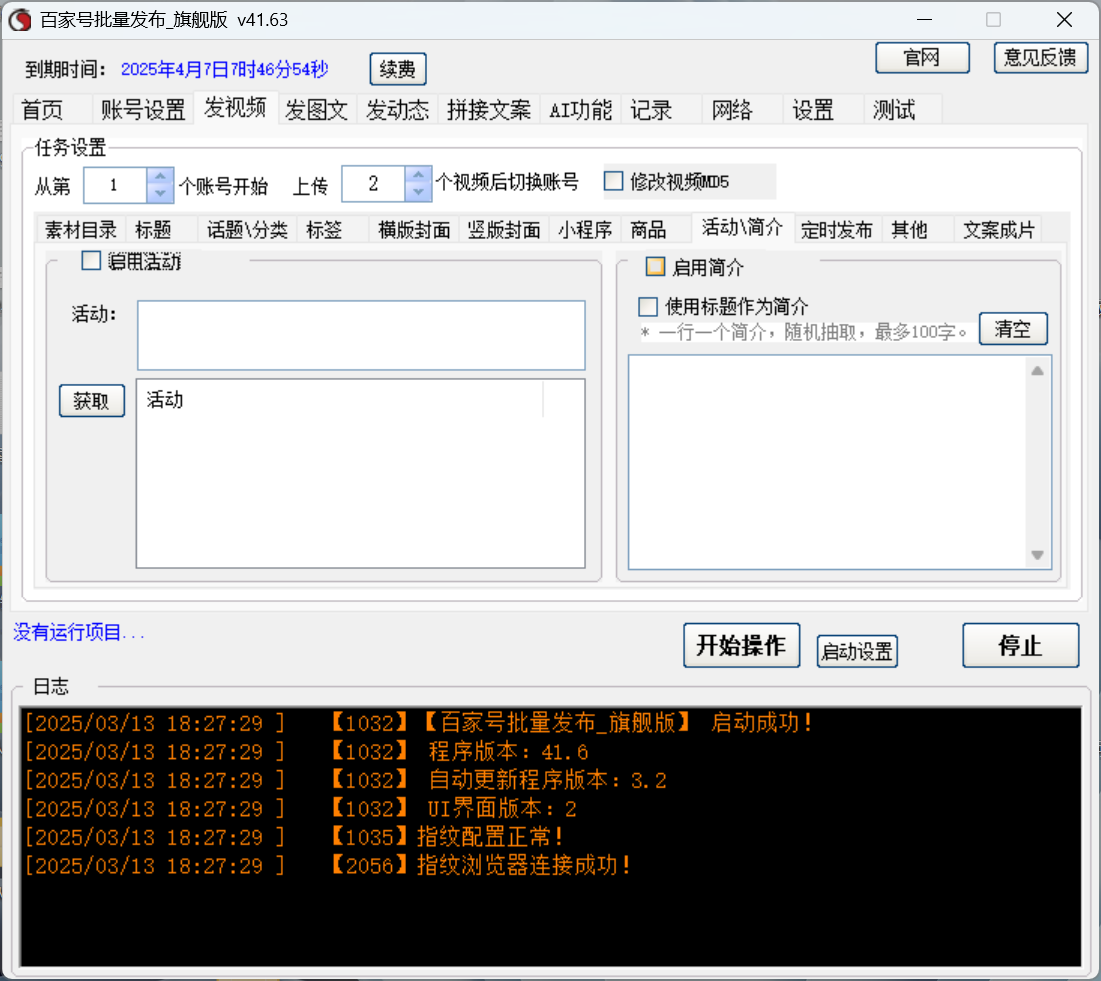Click the 开始操作 start button

point(741,645)
